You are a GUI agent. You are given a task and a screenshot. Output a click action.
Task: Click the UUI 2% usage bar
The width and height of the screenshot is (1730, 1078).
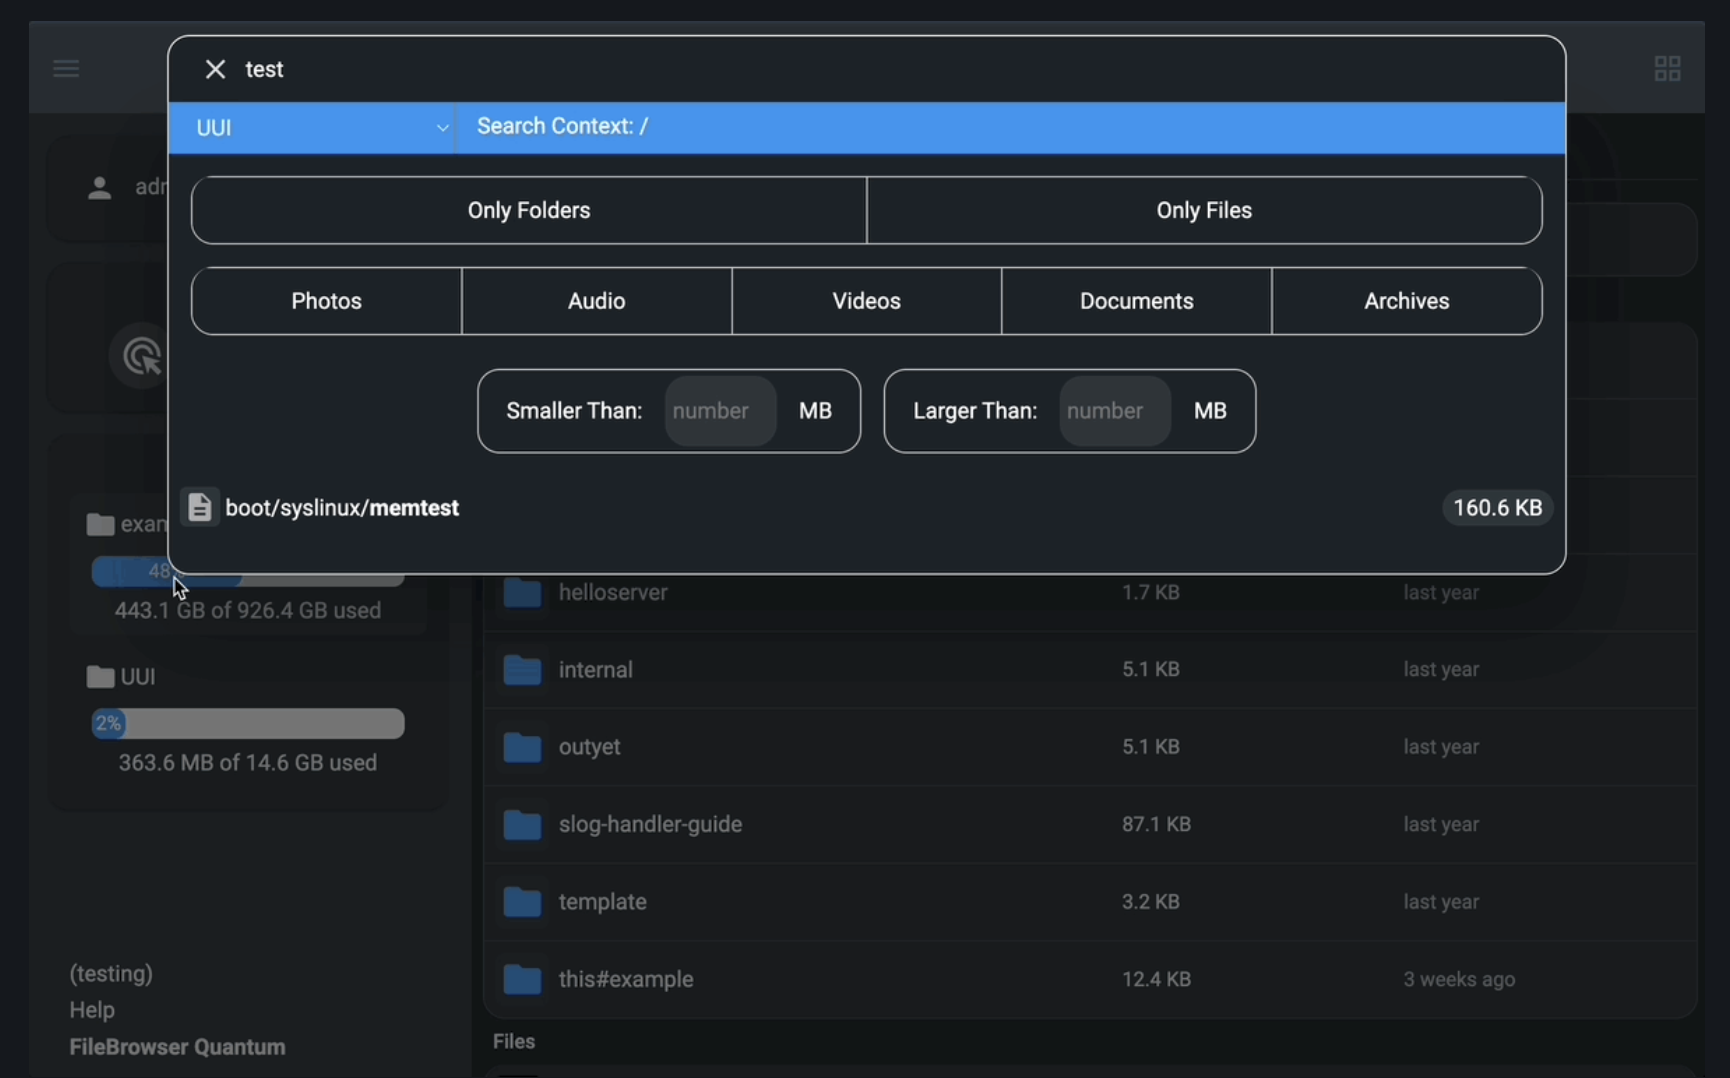click(x=248, y=723)
